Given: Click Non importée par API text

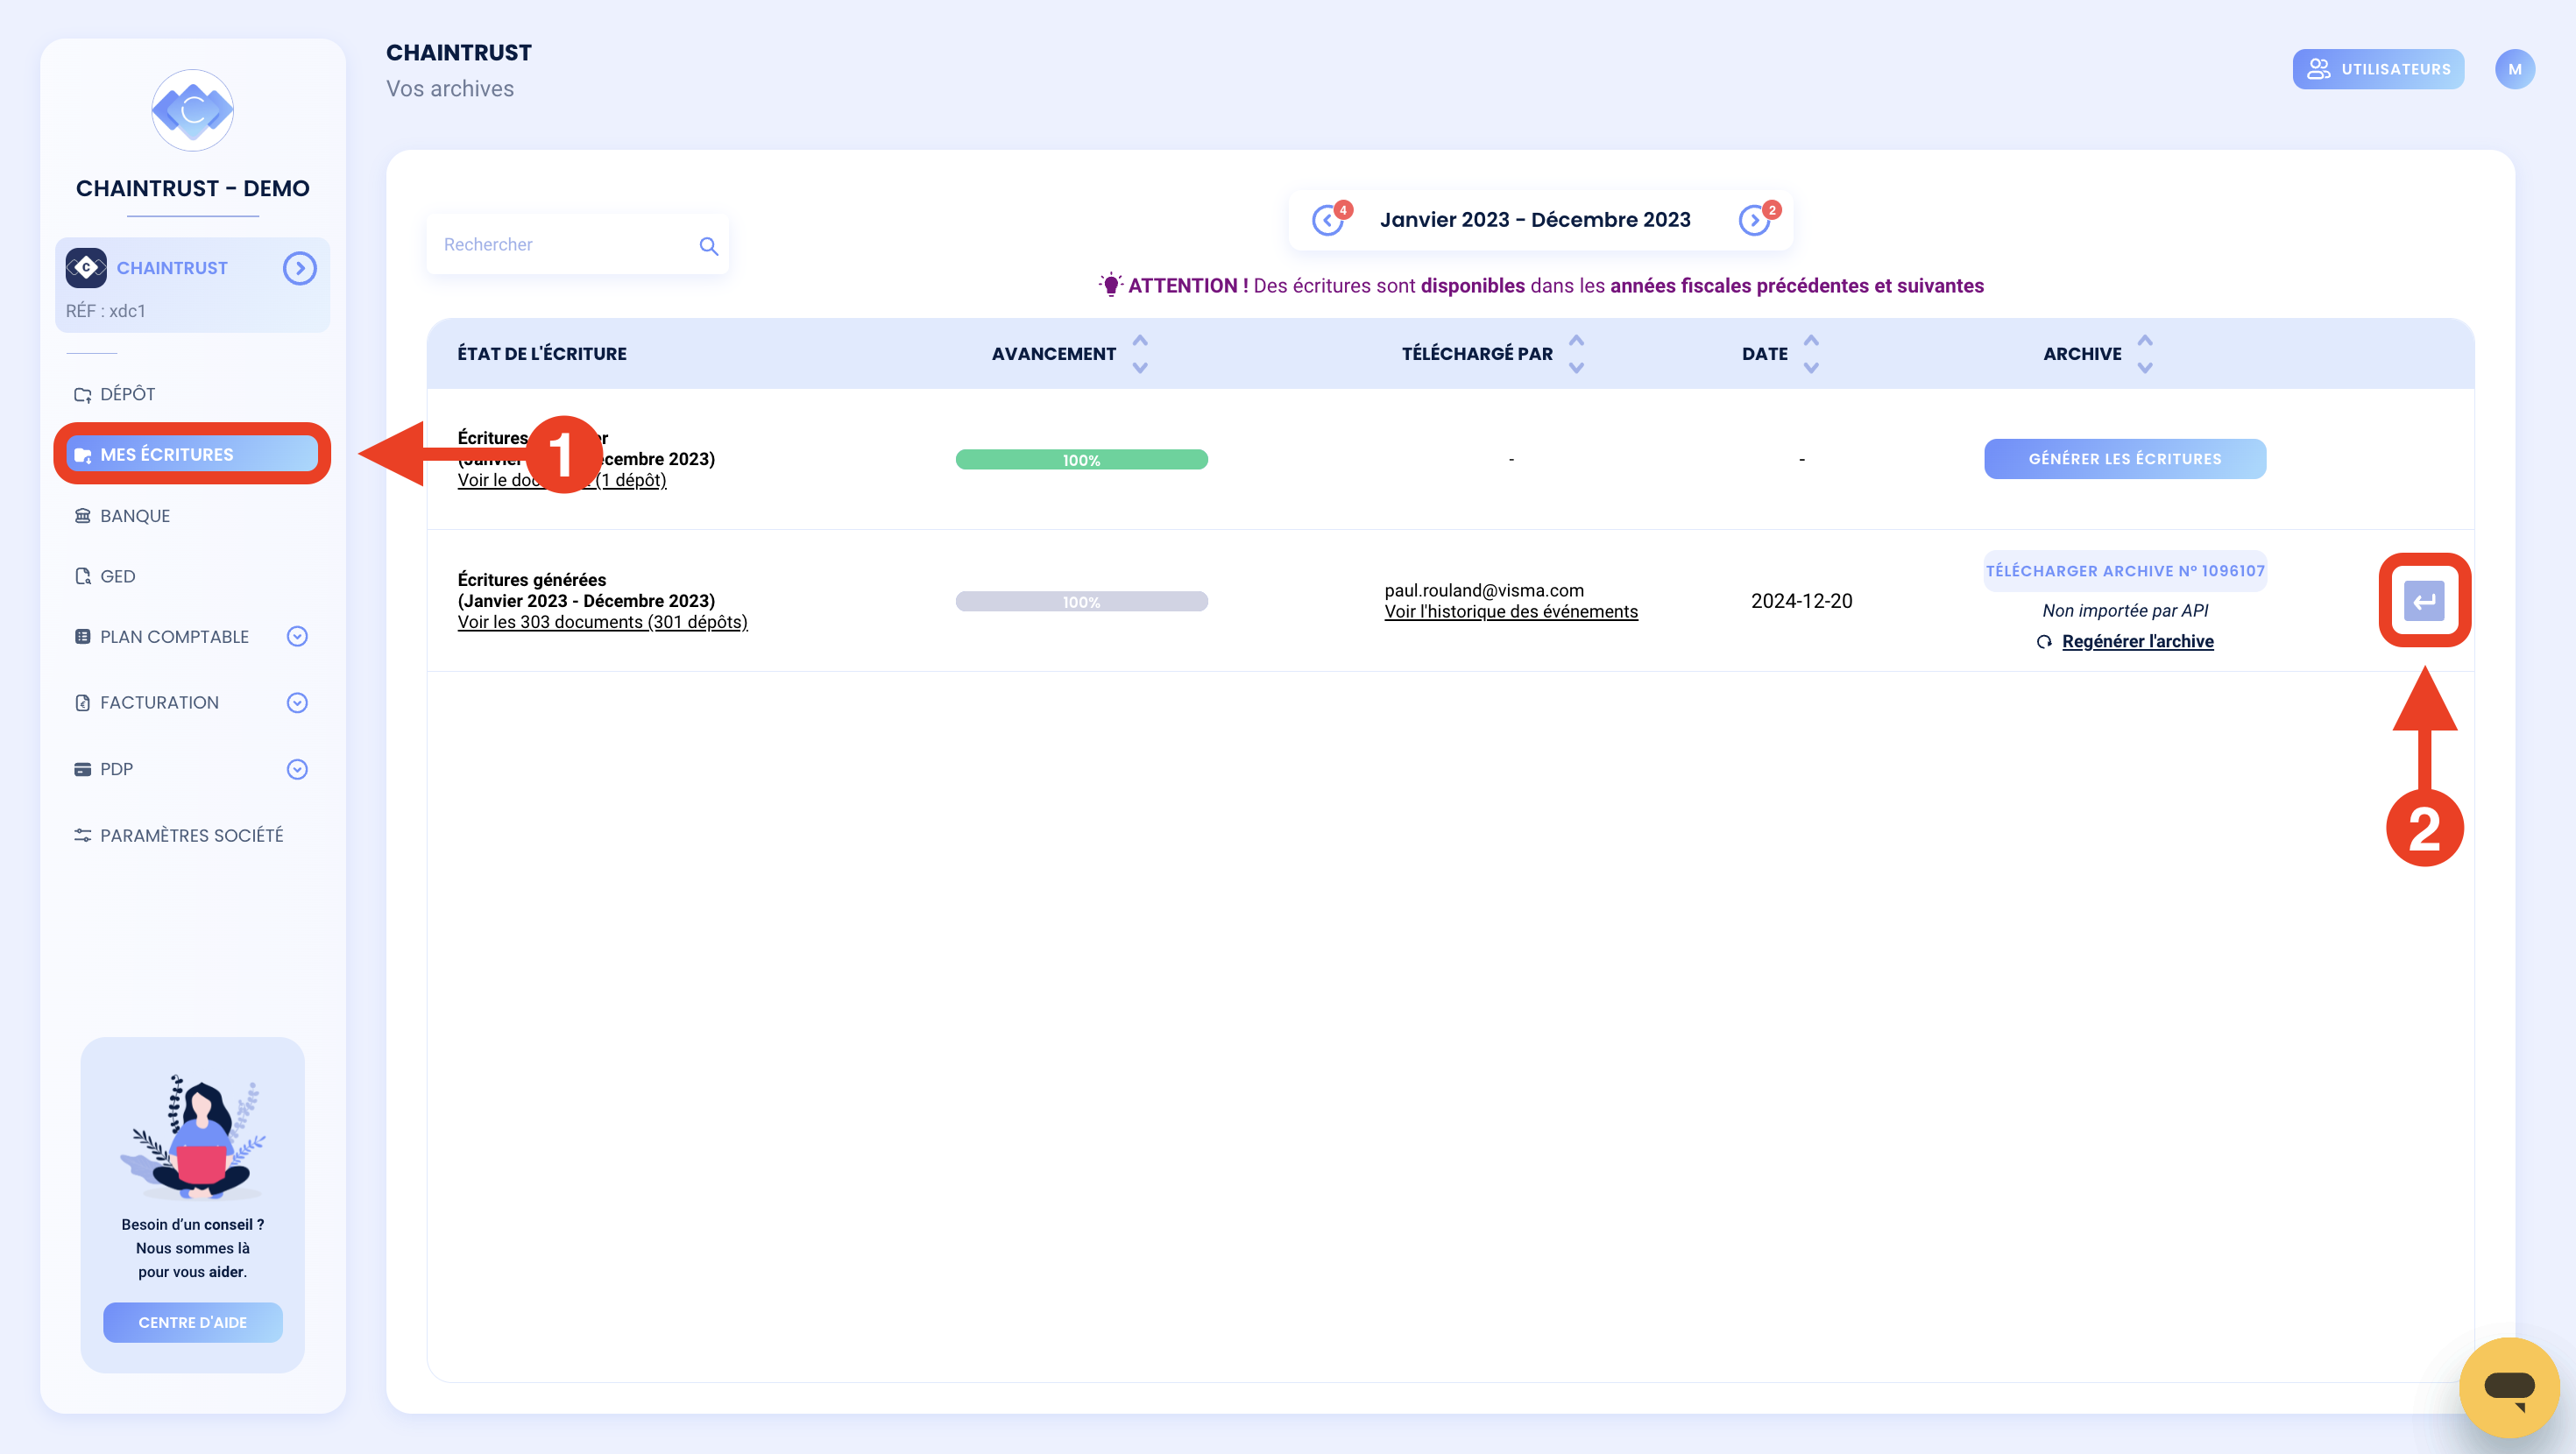Looking at the screenshot, I should pos(2125,611).
